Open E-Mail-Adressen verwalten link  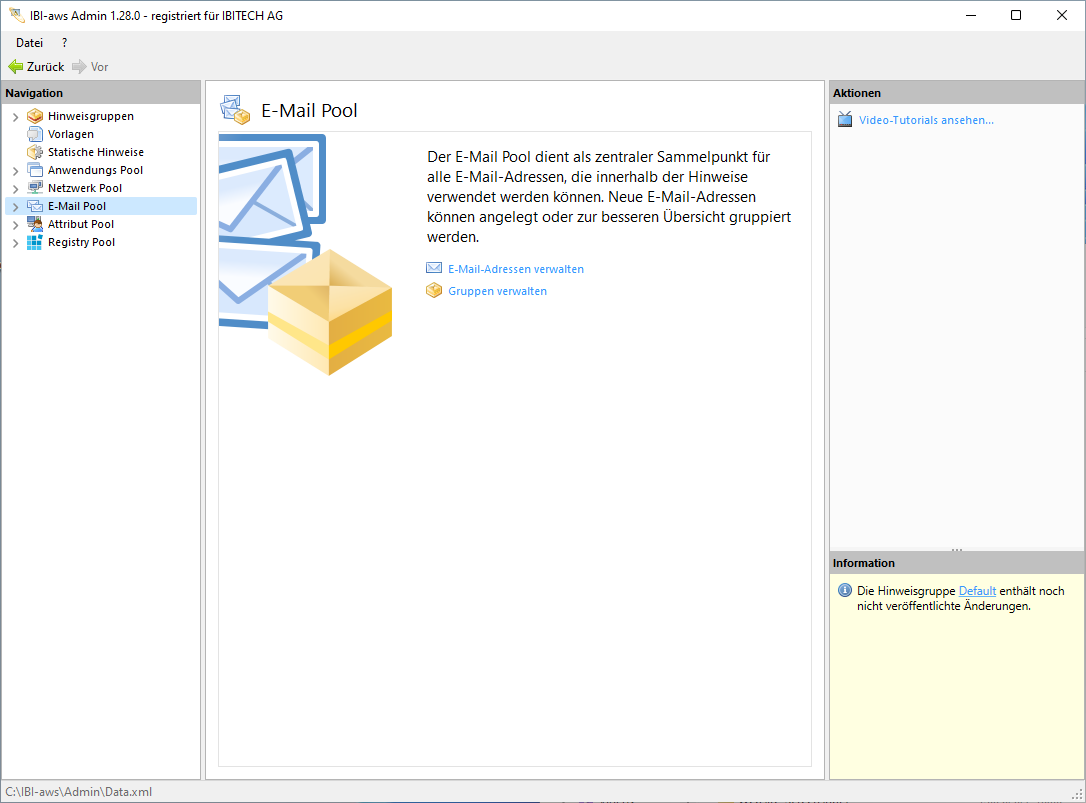(515, 269)
